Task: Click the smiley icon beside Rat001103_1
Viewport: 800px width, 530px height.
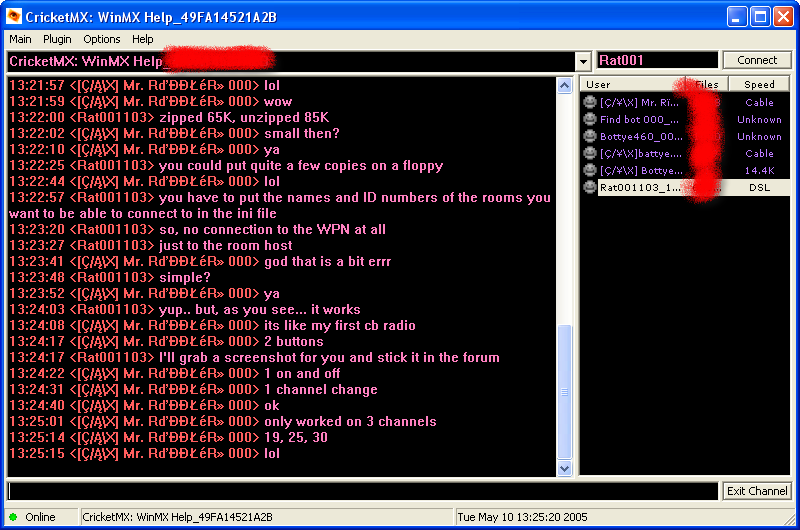Action: click(590, 187)
